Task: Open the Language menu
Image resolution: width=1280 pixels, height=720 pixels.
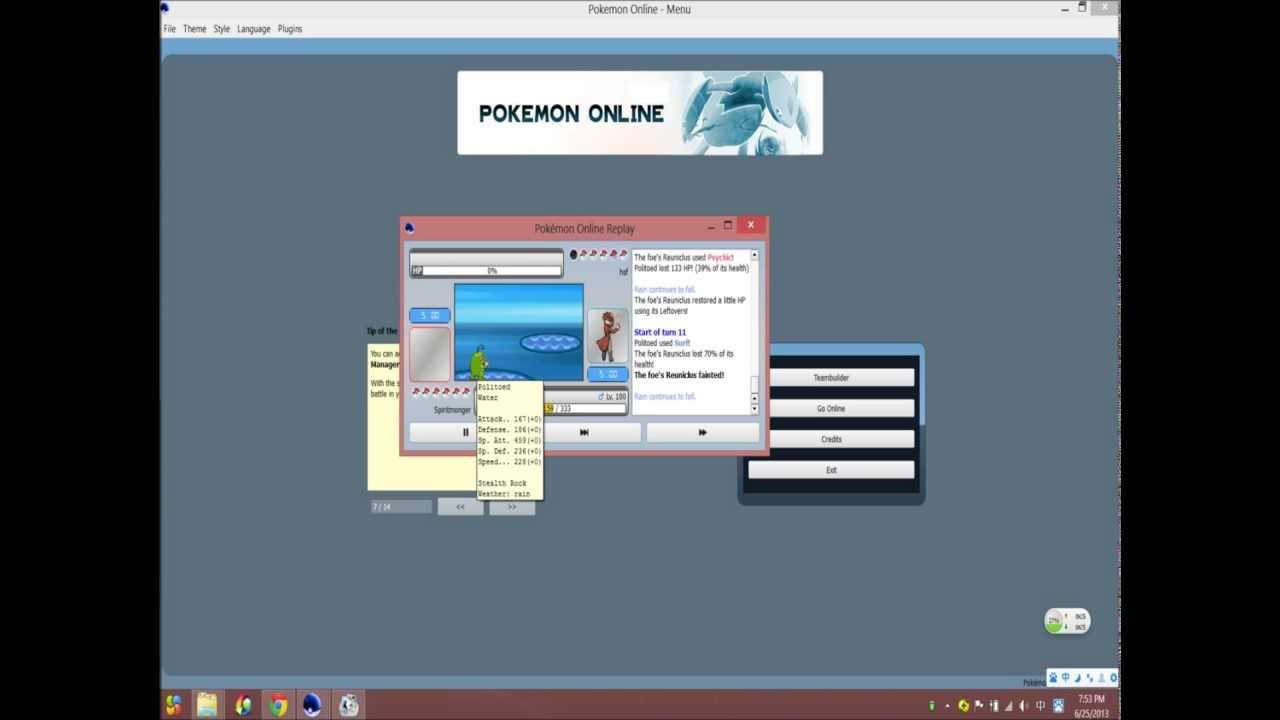Action: 254,29
